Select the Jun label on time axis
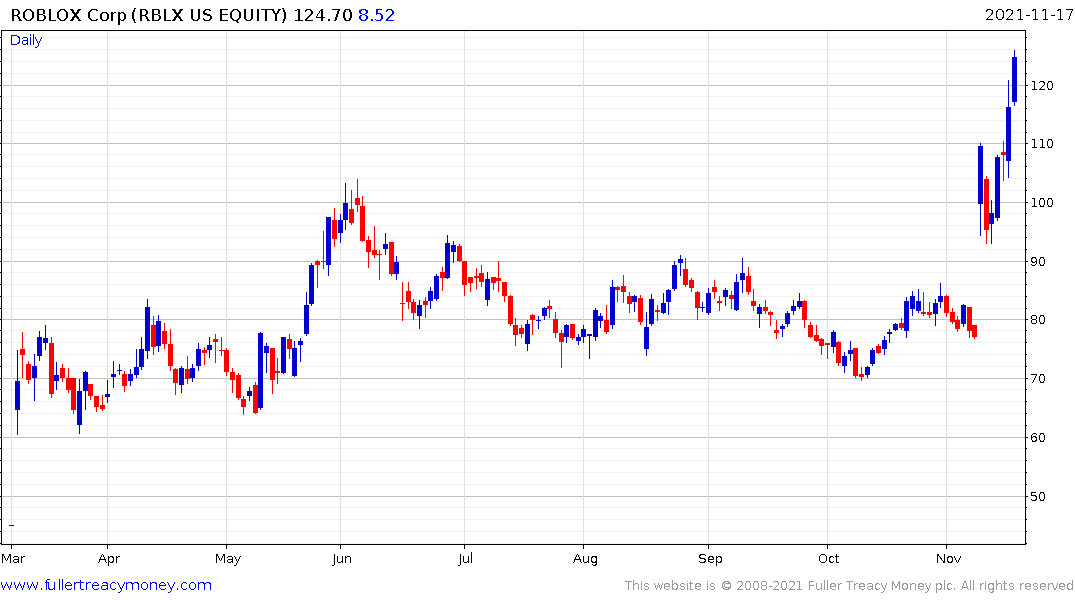 [x=341, y=558]
